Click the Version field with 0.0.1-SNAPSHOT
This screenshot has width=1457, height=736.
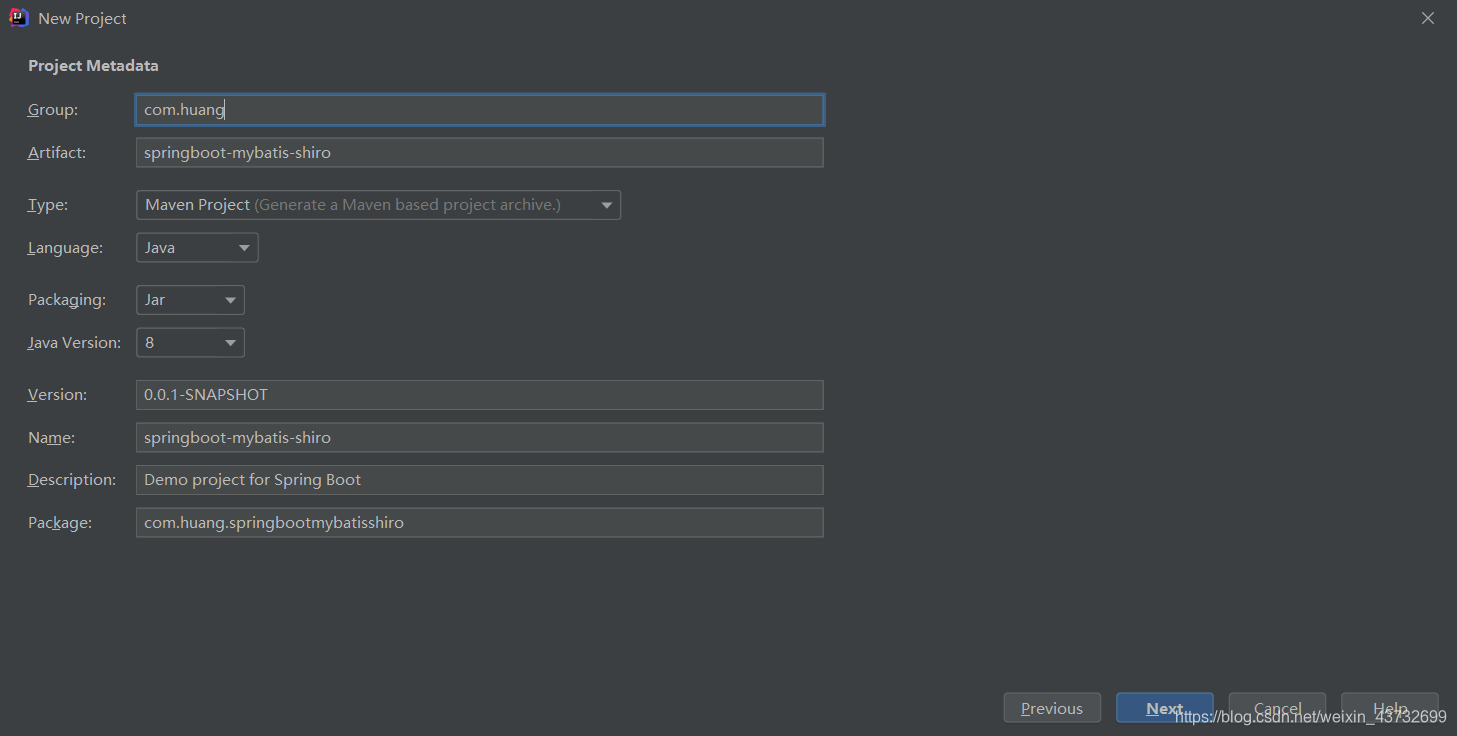[x=479, y=395]
